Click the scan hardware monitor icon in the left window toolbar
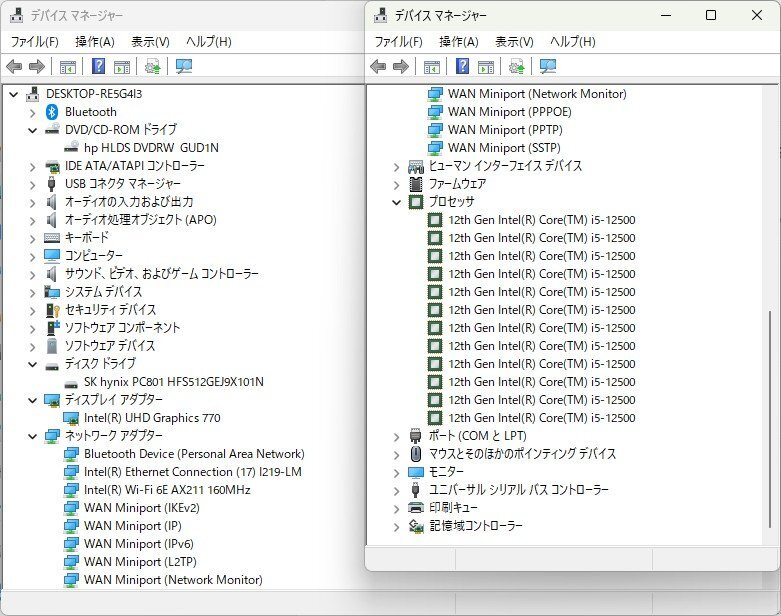The image size is (781, 616). click(184, 67)
